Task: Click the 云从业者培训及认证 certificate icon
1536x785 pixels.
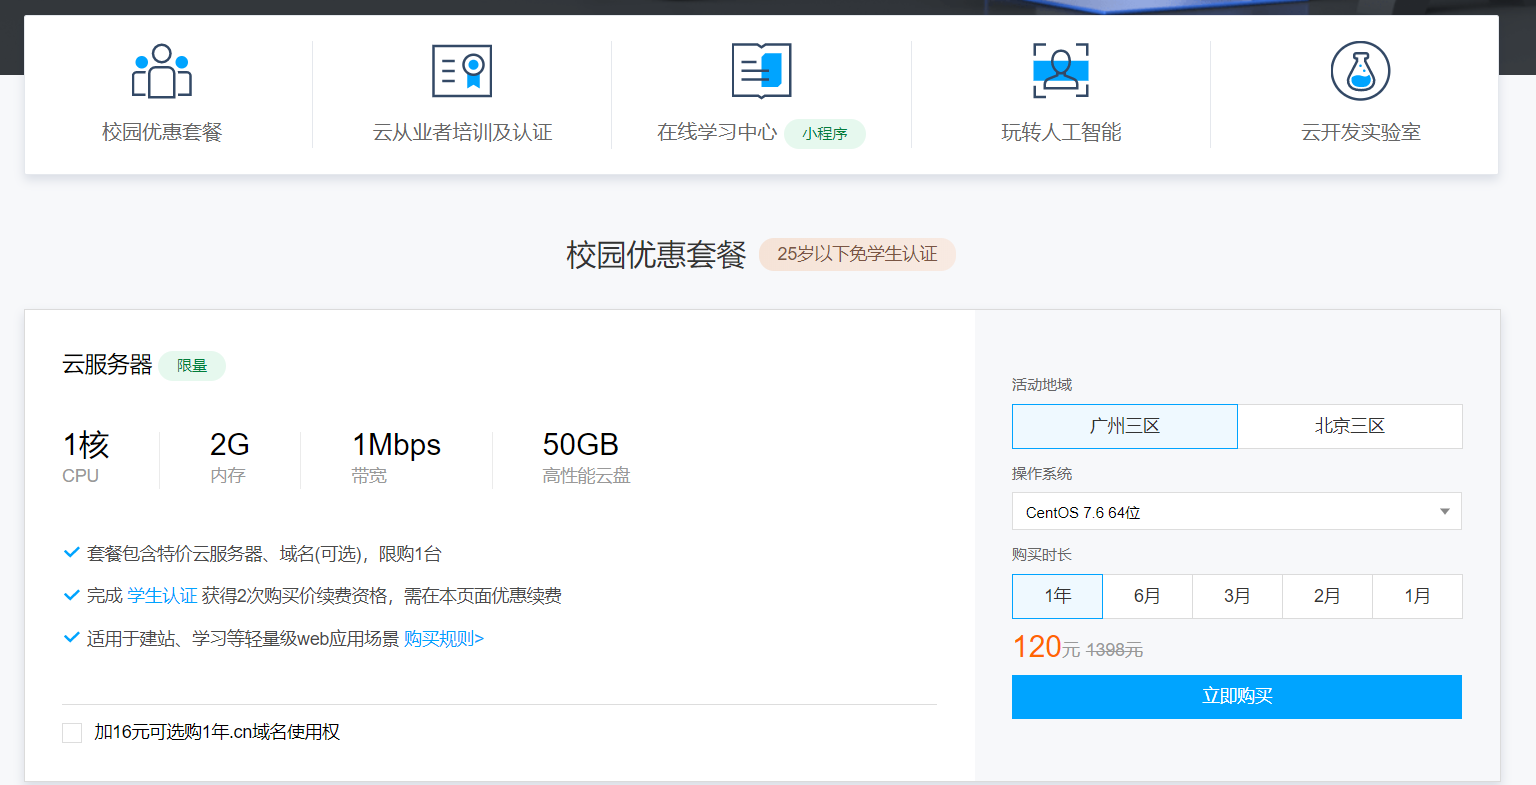Action: (462, 71)
